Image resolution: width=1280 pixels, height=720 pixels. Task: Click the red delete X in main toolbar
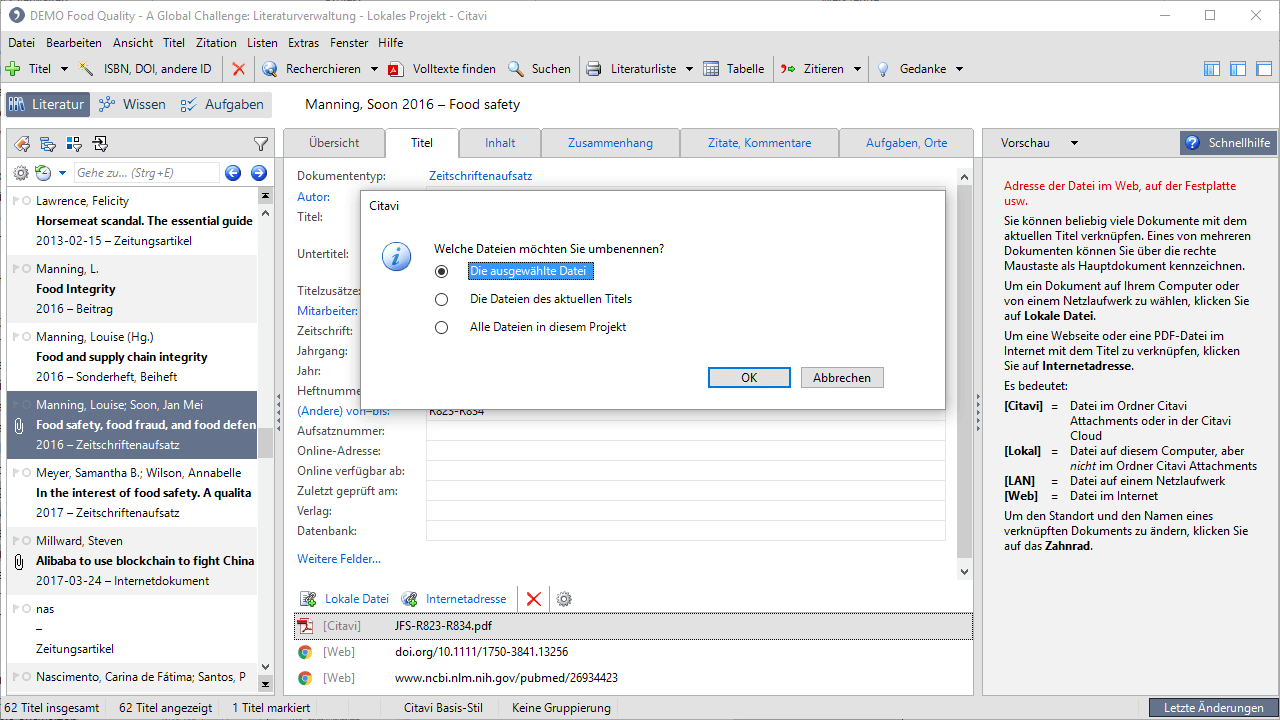(x=238, y=69)
